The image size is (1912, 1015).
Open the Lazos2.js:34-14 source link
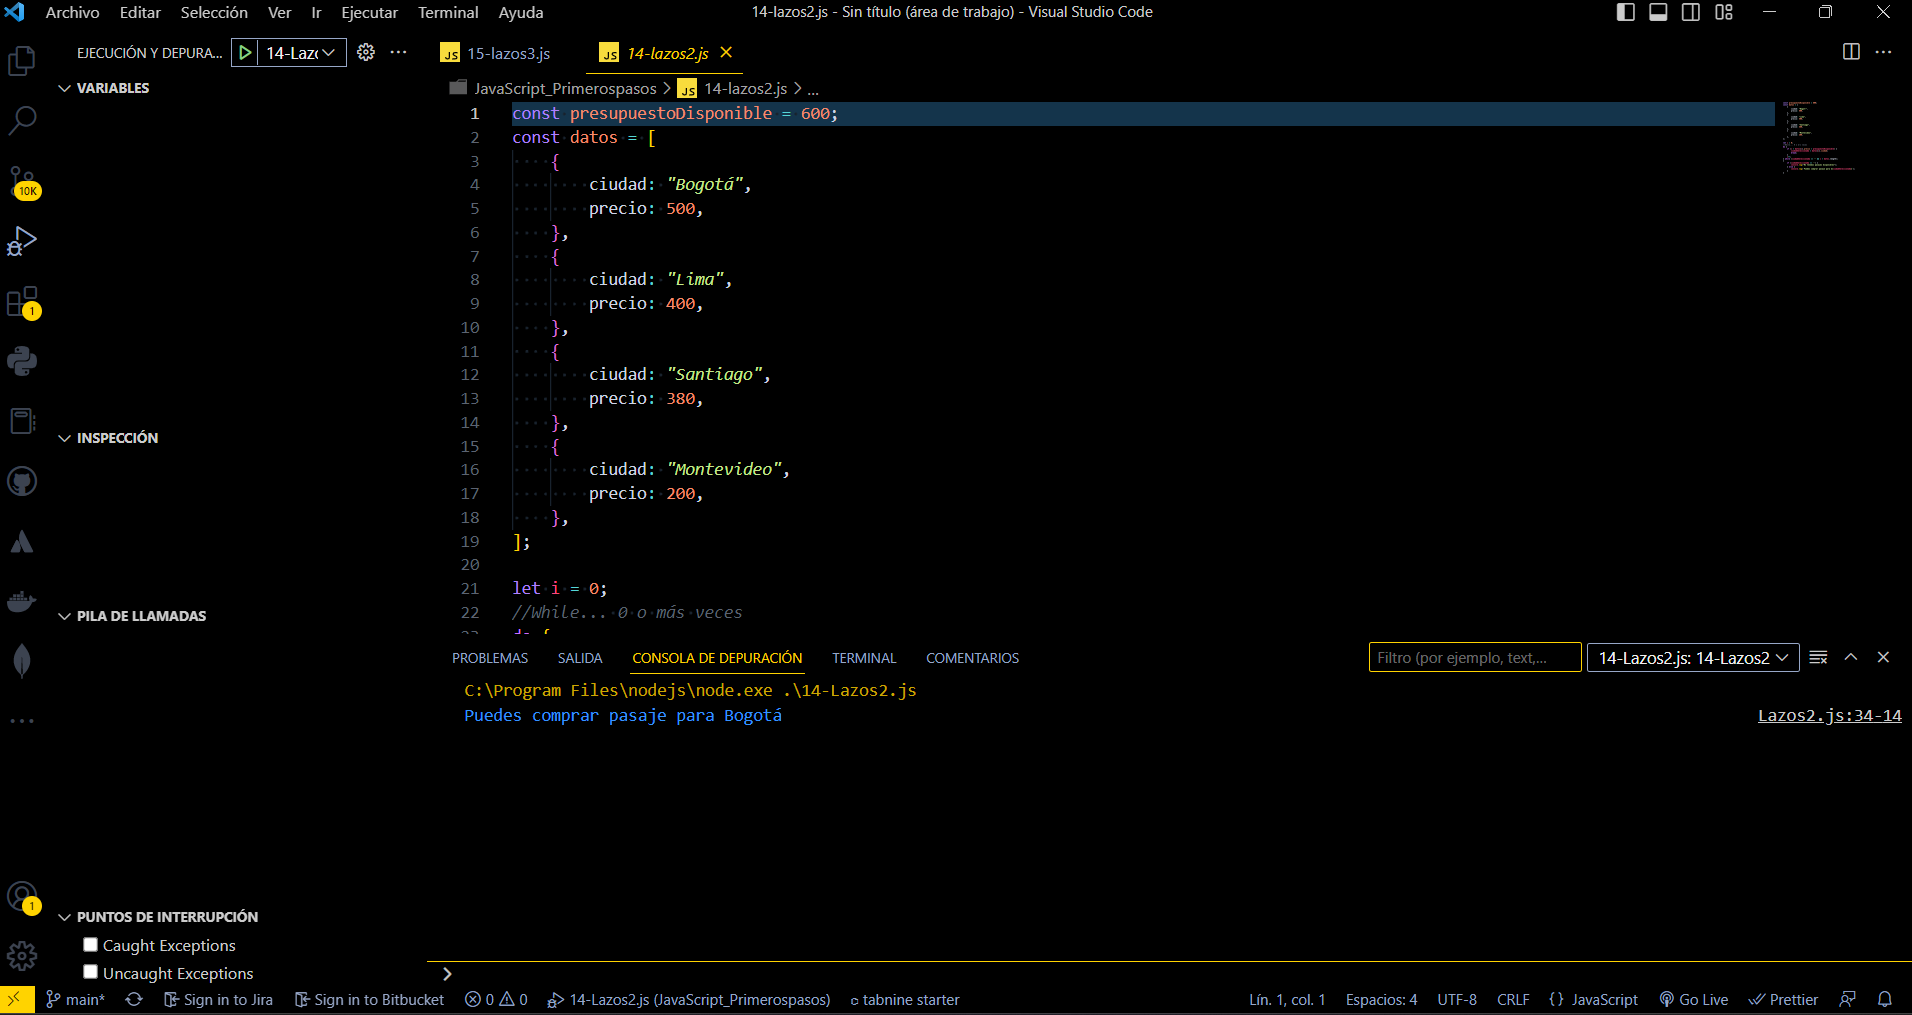[x=1829, y=716]
